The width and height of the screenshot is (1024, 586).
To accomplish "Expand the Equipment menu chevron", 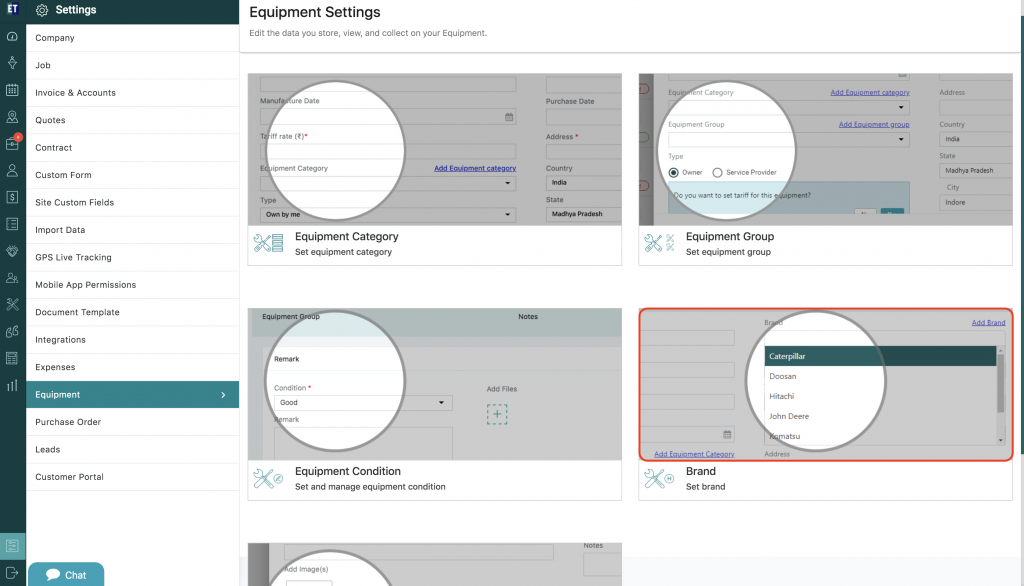I will pyautogui.click(x=223, y=395).
